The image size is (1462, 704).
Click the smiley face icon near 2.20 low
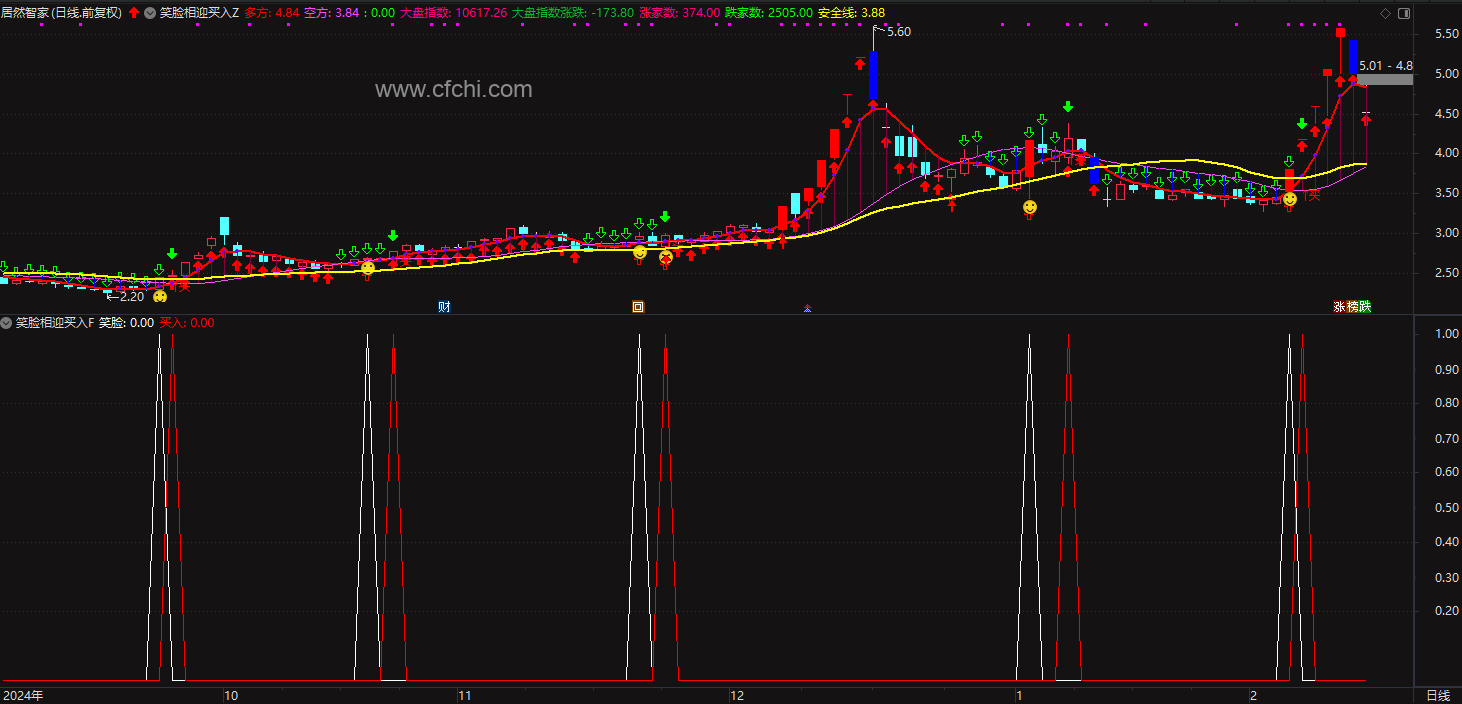[x=160, y=296]
